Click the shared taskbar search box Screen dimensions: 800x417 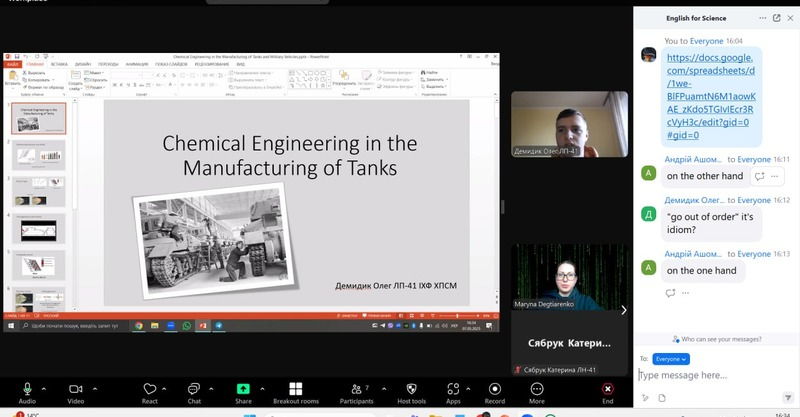pyautogui.click(x=74, y=326)
